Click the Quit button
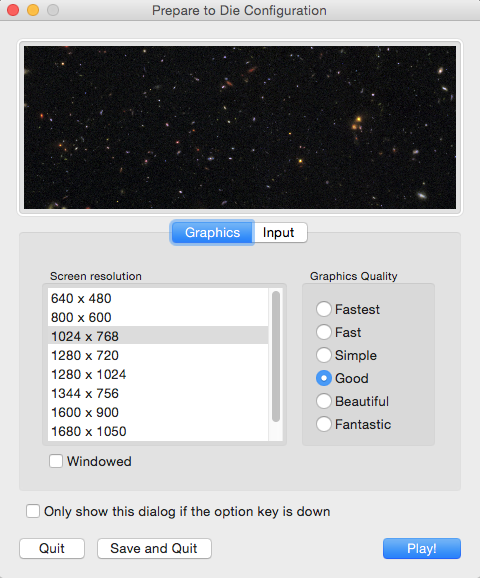 [x=52, y=549]
